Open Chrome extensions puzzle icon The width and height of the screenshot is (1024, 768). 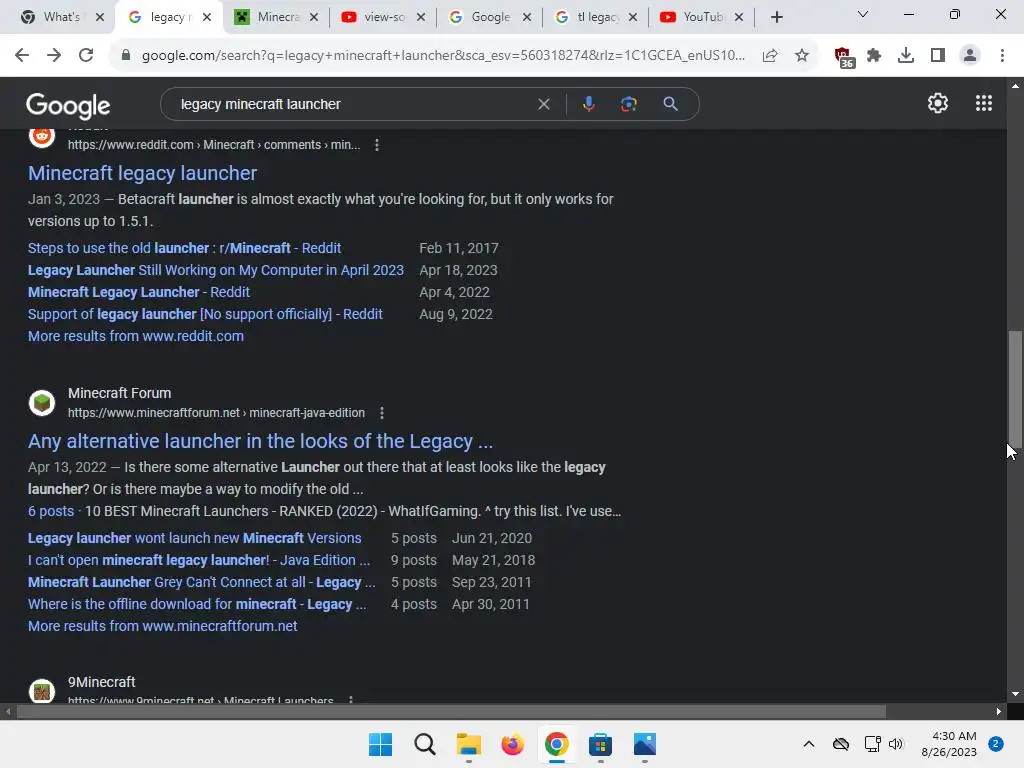coord(874,56)
